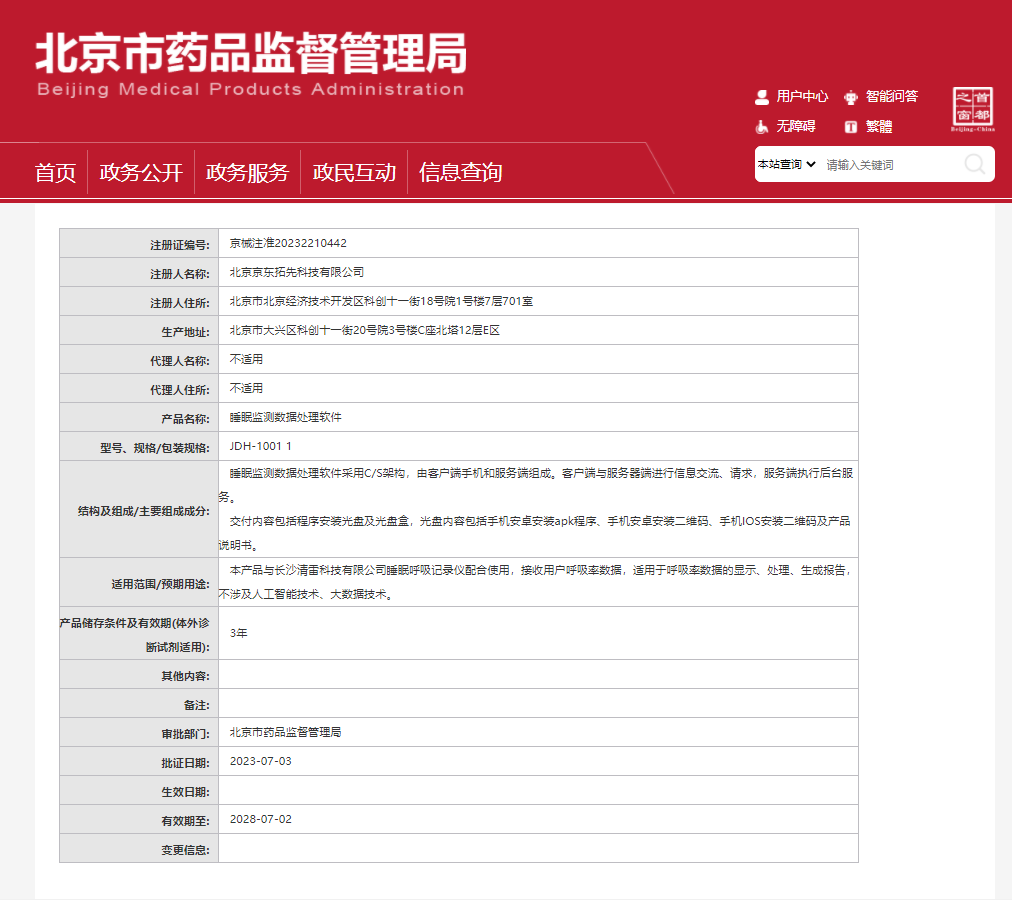Click the product name 睡眠监测数据处理软件 cell
This screenshot has width=1012, height=900.
click(285, 417)
